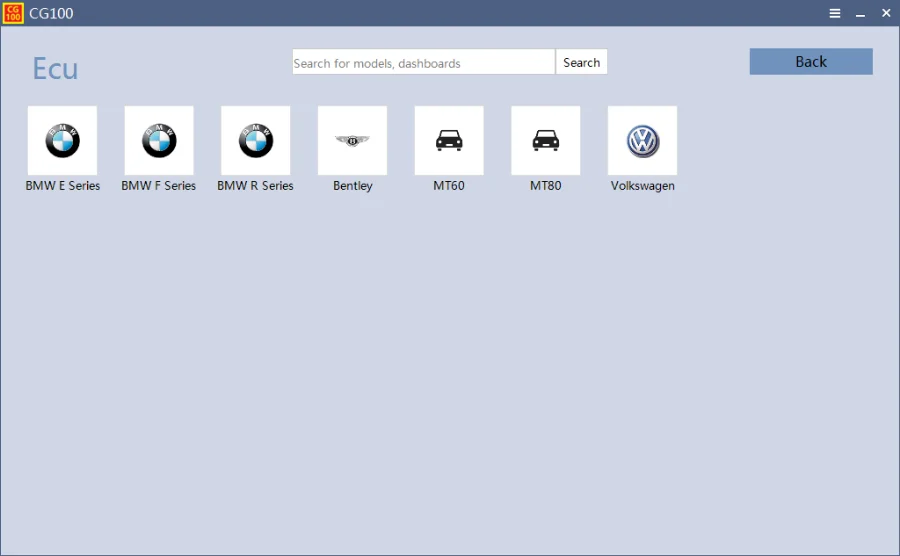Viewport: 900px width, 556px height.
Task: Click the 'MT60' label text
Action: pos(449,186)
